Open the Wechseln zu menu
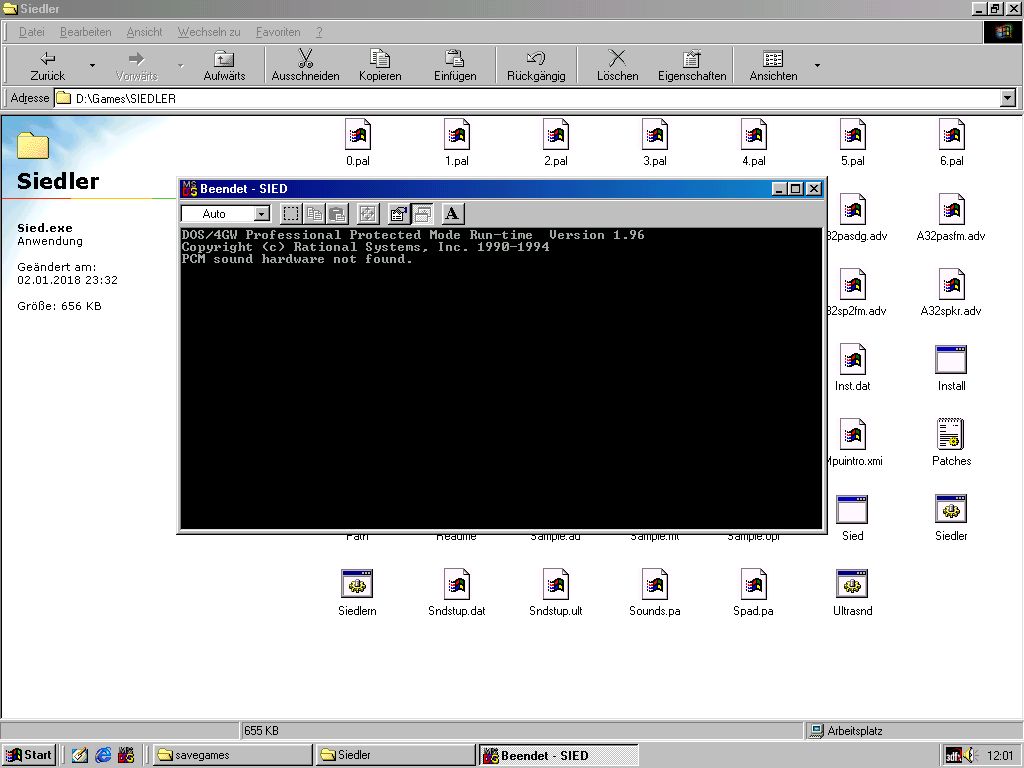This screenshot has width=1024, height=768. coord(209,32)
